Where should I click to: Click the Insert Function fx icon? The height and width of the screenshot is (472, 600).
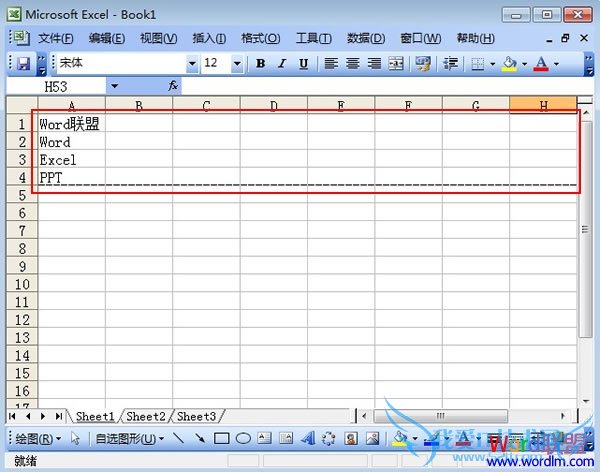[174, 87]
